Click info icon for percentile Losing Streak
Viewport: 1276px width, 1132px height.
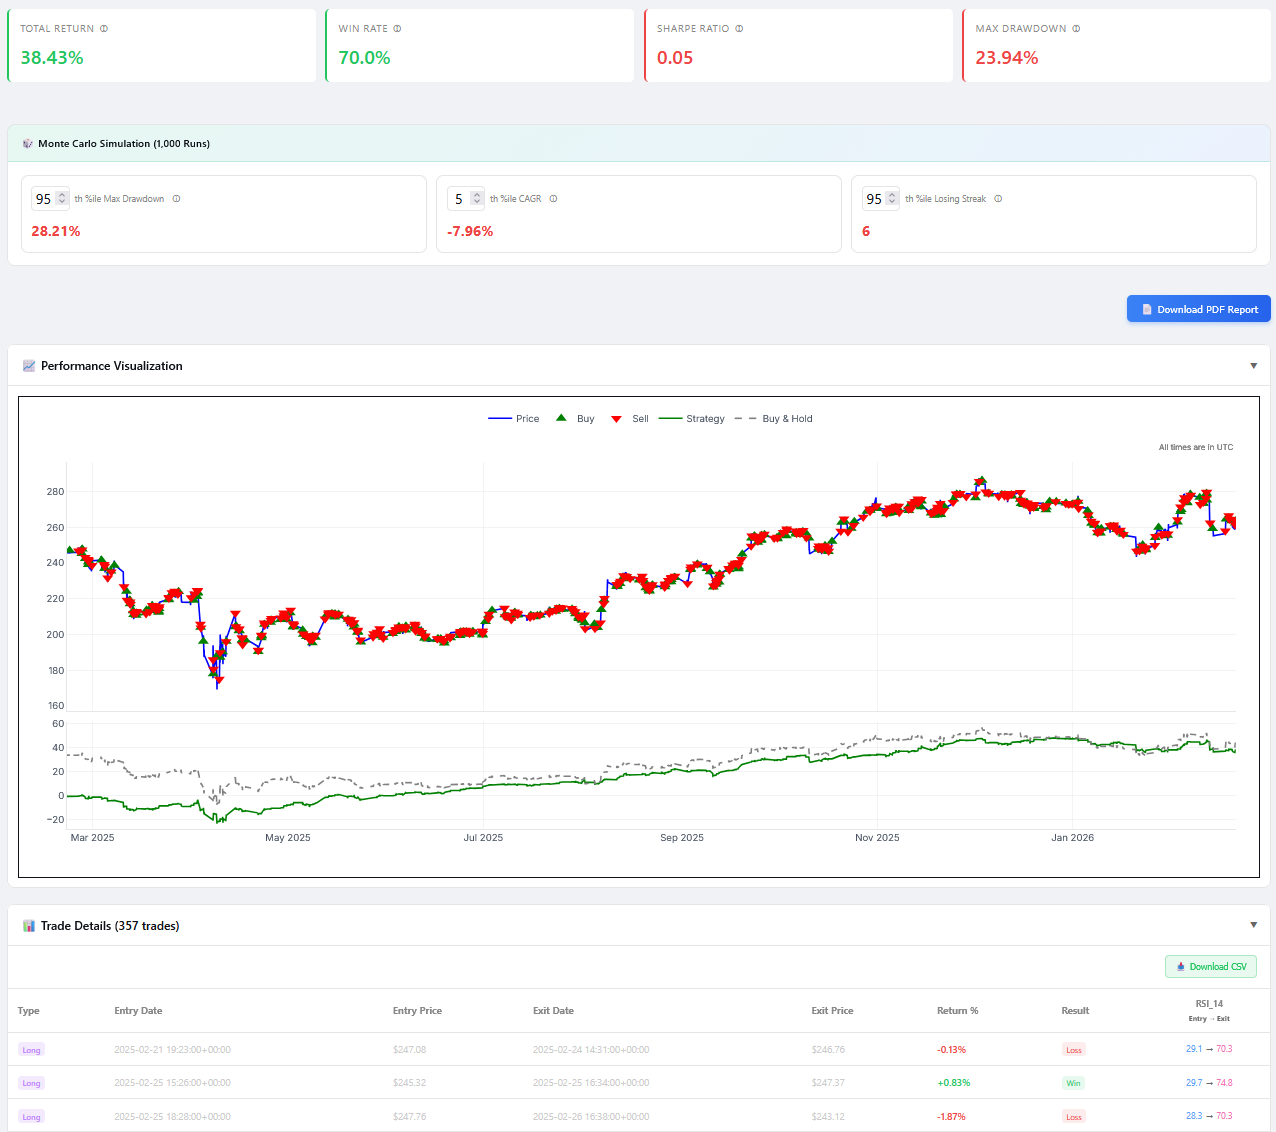(x=998, y=199)
